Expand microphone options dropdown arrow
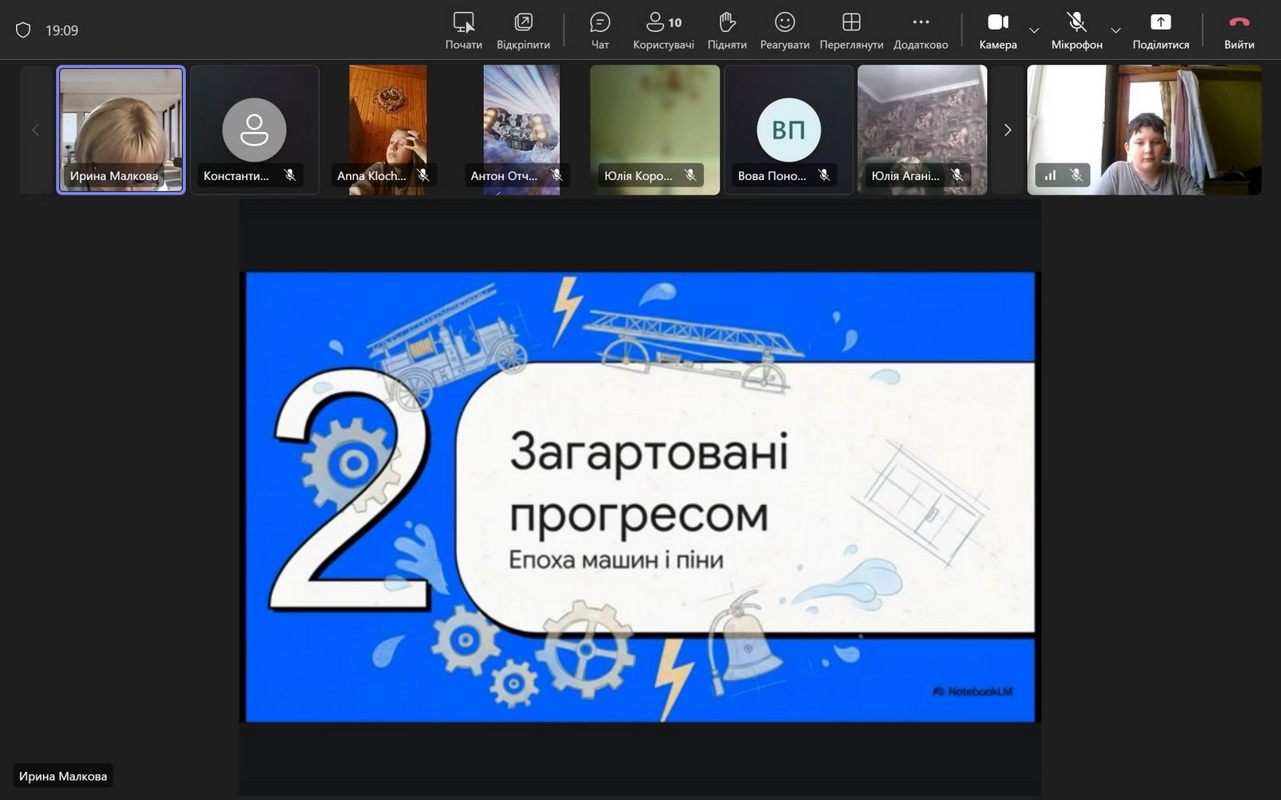The width and height of the screenshot is (1281, 800). pyautogui.click(x=1116, y=31)
